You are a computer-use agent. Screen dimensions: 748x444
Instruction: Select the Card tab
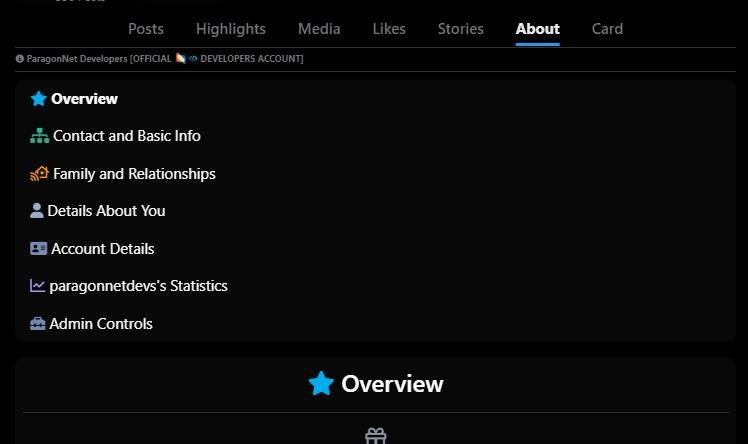(x=607, y=29)
